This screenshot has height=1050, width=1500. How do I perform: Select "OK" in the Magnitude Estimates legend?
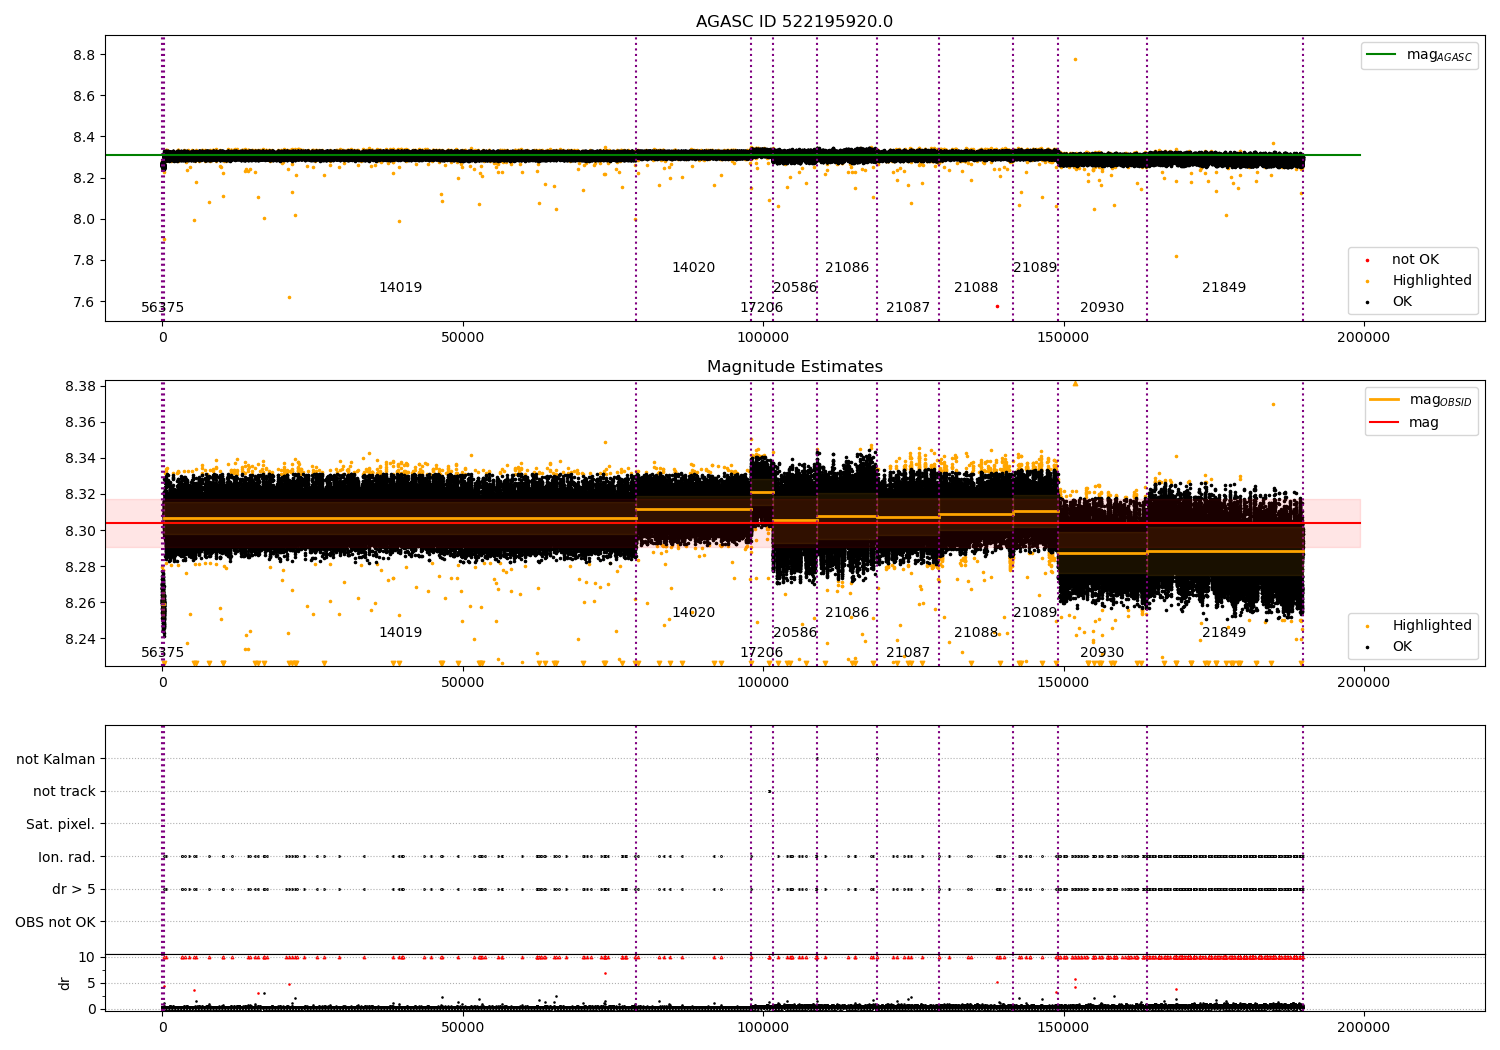1402,647
